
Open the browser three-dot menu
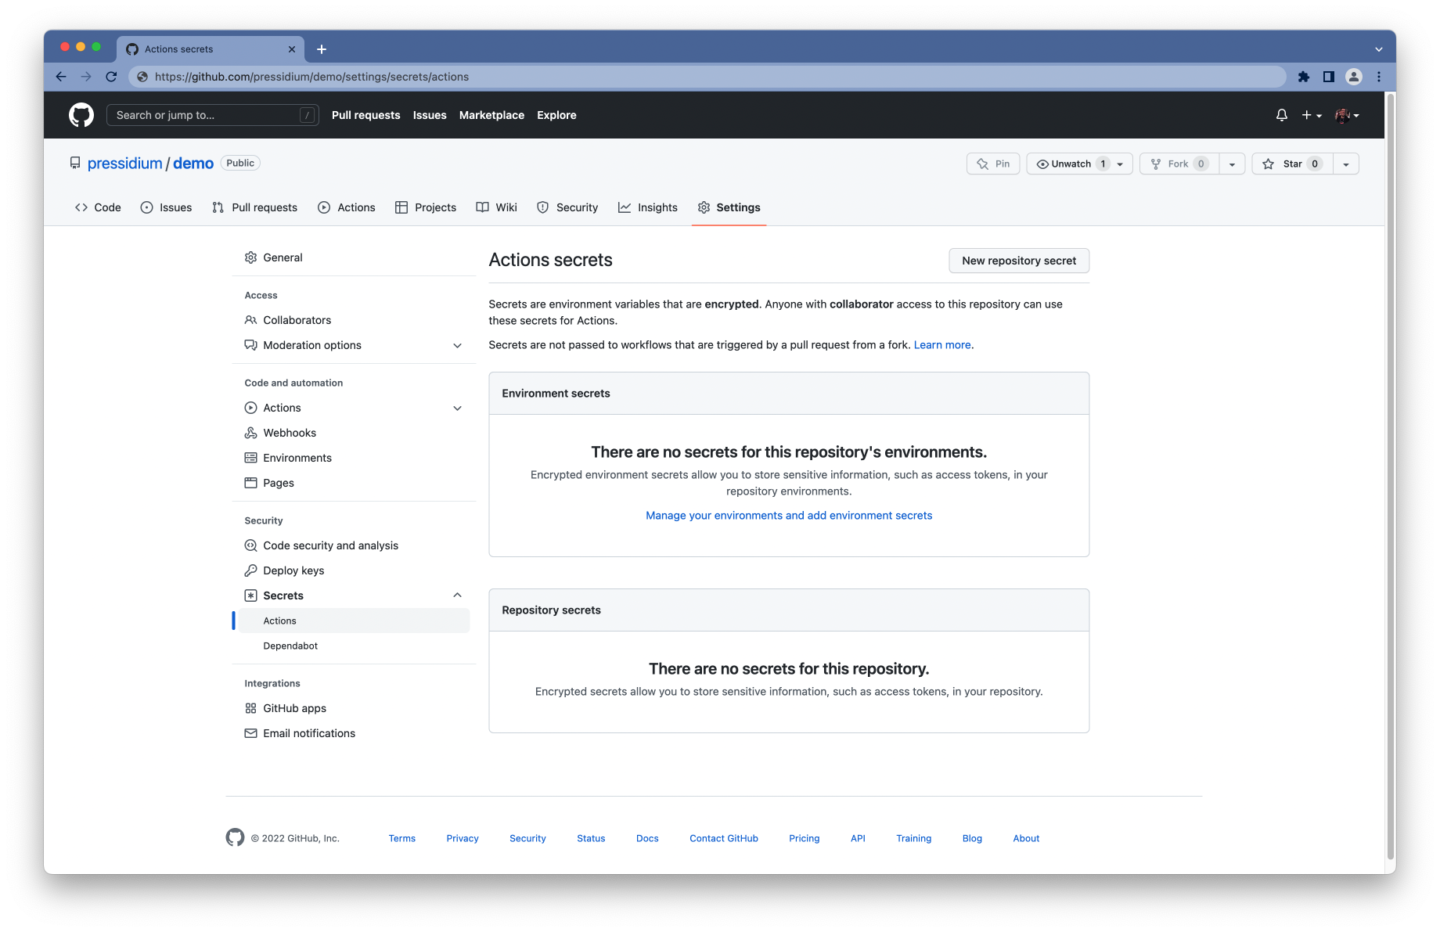pyautogui.click(x=1378, y=77)
